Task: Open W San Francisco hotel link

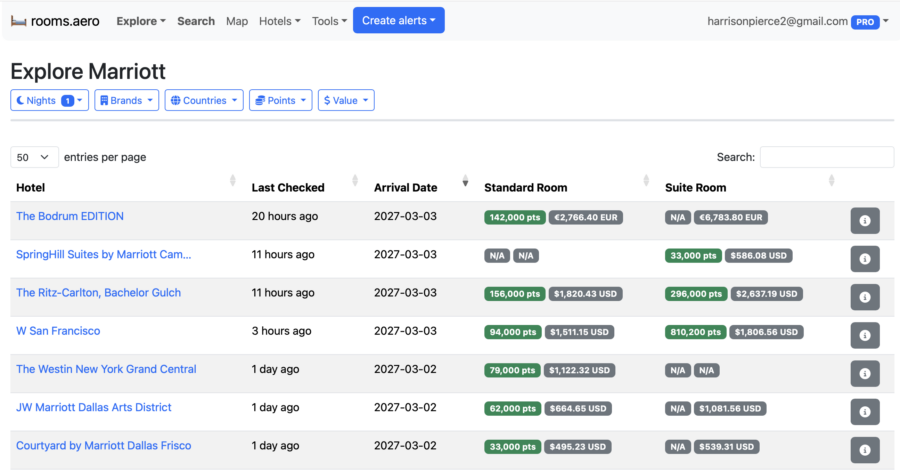Action: coord(58,331)
